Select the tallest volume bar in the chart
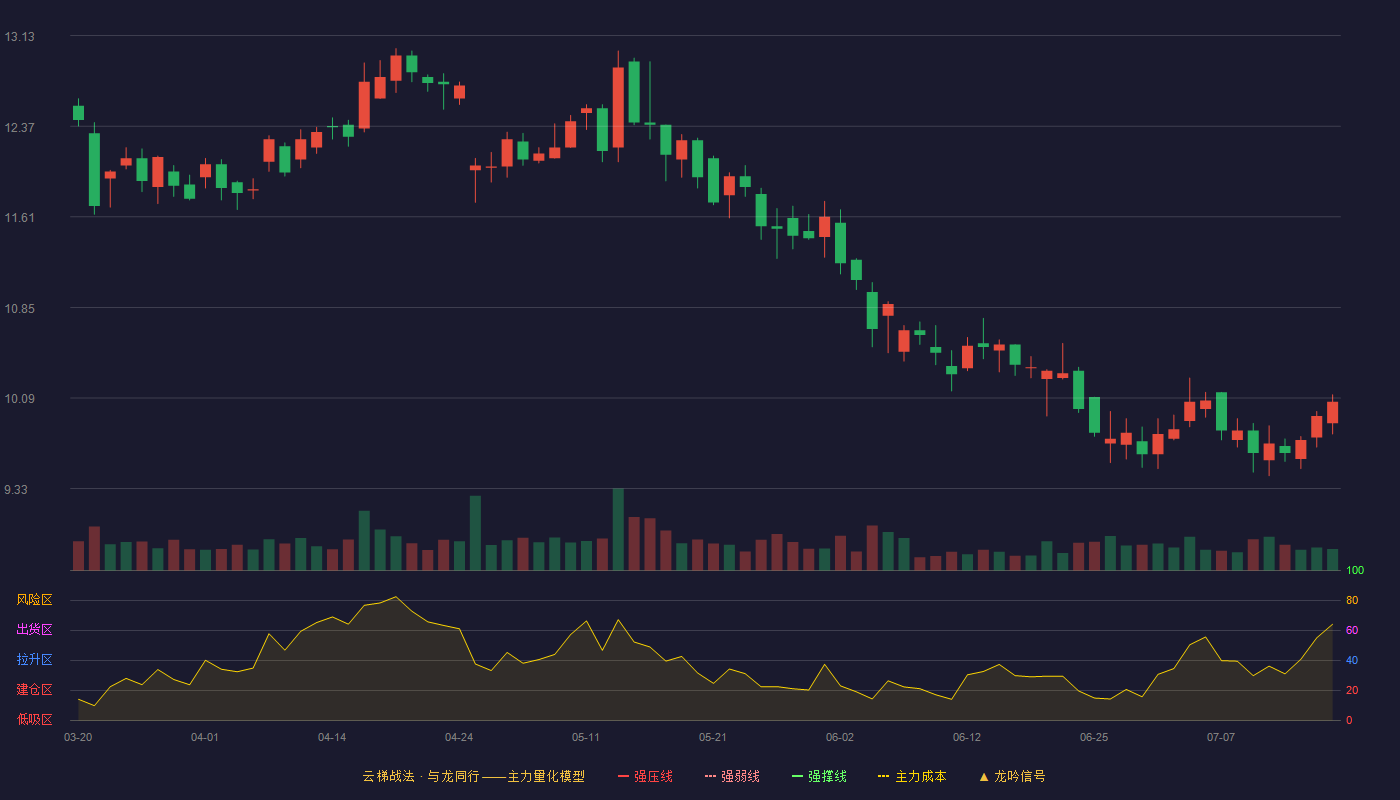The height and width of the screenshot is (800, 1400). pos(618,529)
